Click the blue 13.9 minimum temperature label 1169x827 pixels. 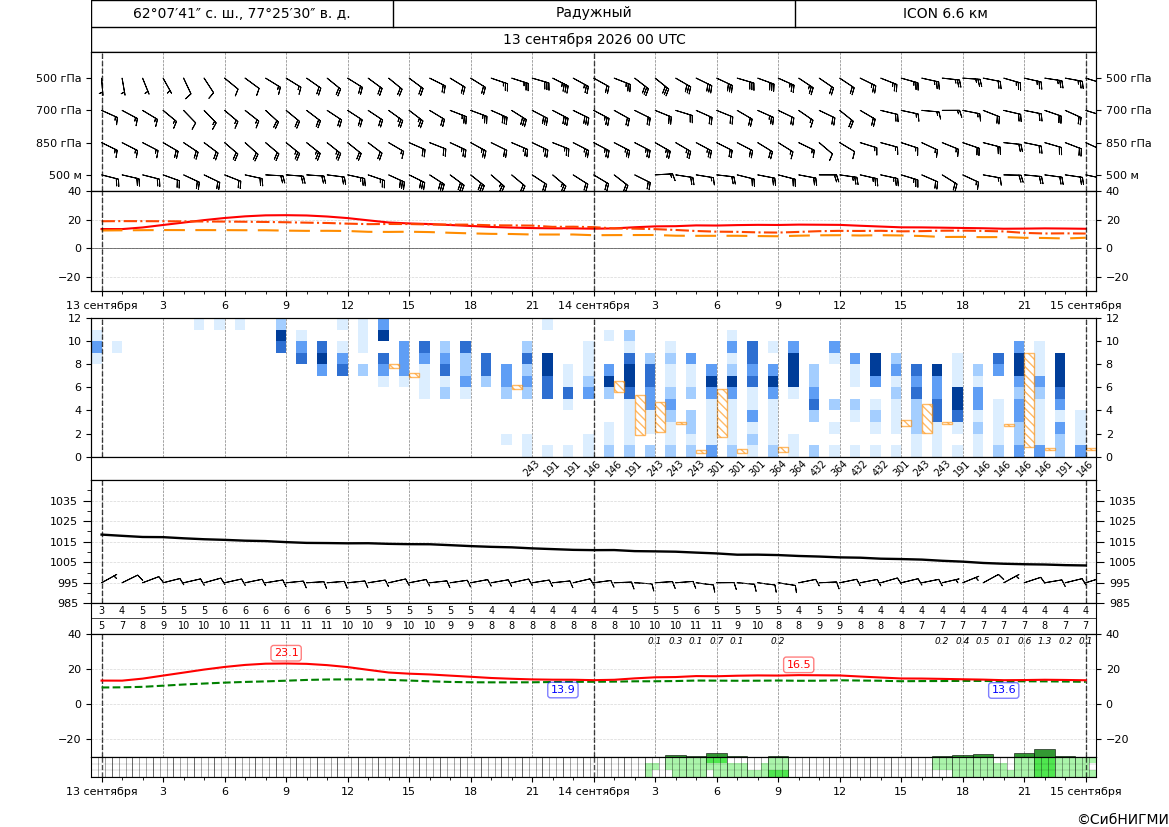(x=562, y=689)
